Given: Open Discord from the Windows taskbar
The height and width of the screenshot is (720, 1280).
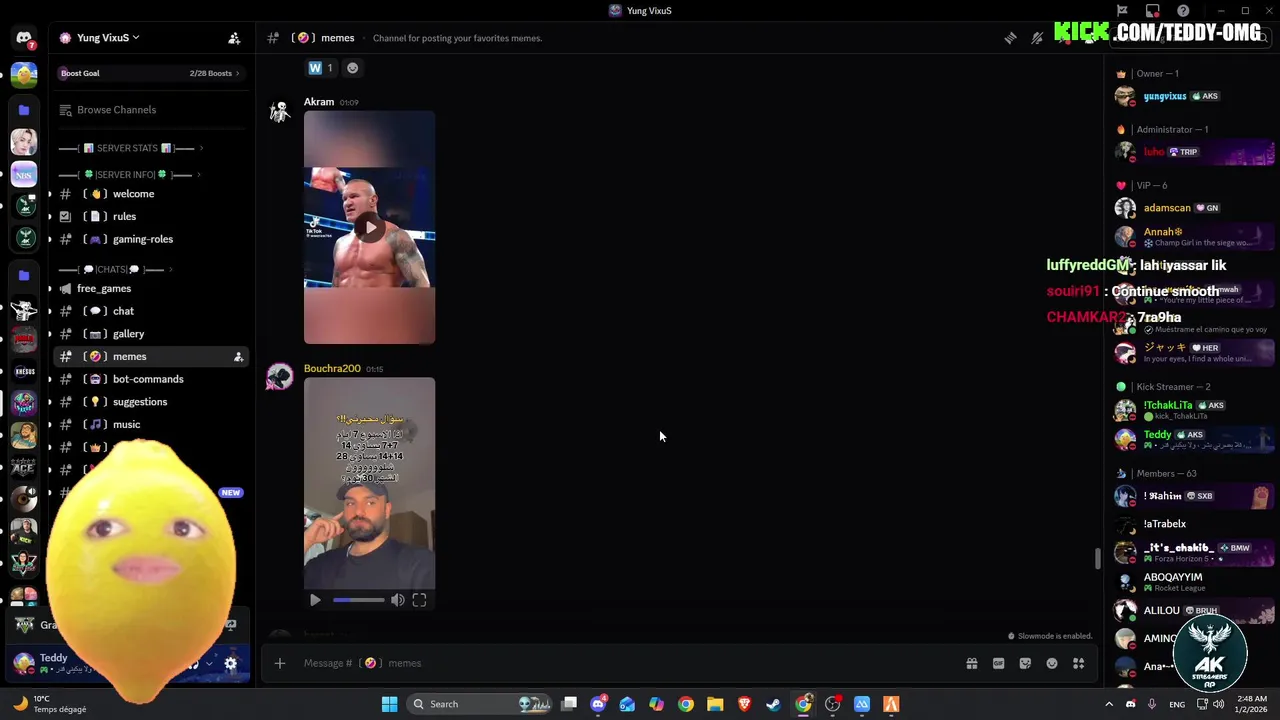Looking at the screenshot, I should pos(598,704).
